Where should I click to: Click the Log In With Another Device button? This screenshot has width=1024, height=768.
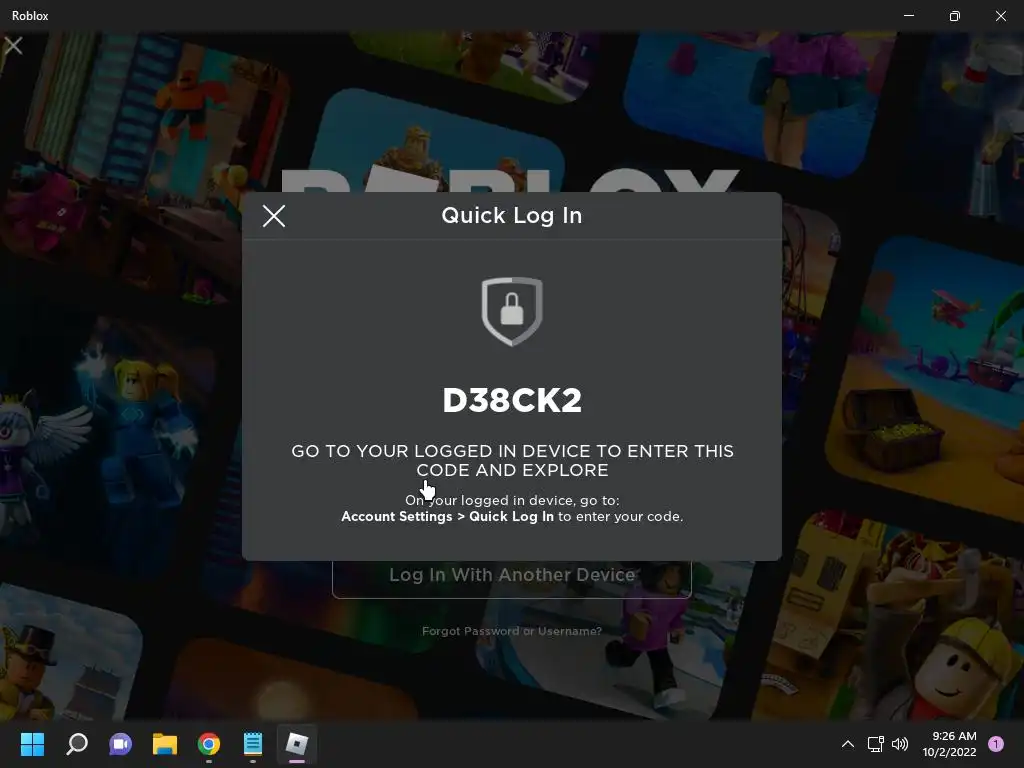click(x=512, y=577)
